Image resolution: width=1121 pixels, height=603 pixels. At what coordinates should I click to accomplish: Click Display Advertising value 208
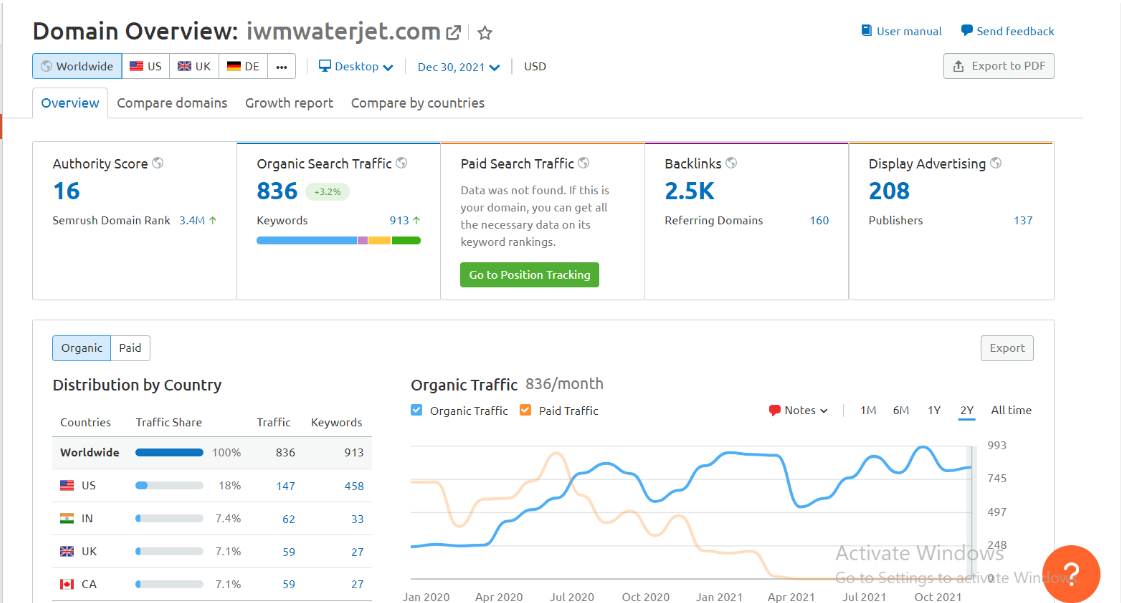[889, 191]
